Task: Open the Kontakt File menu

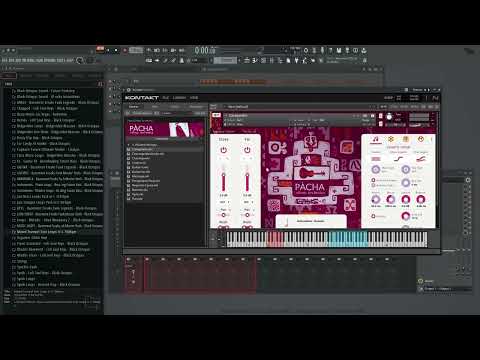Action: coord(166,98)
